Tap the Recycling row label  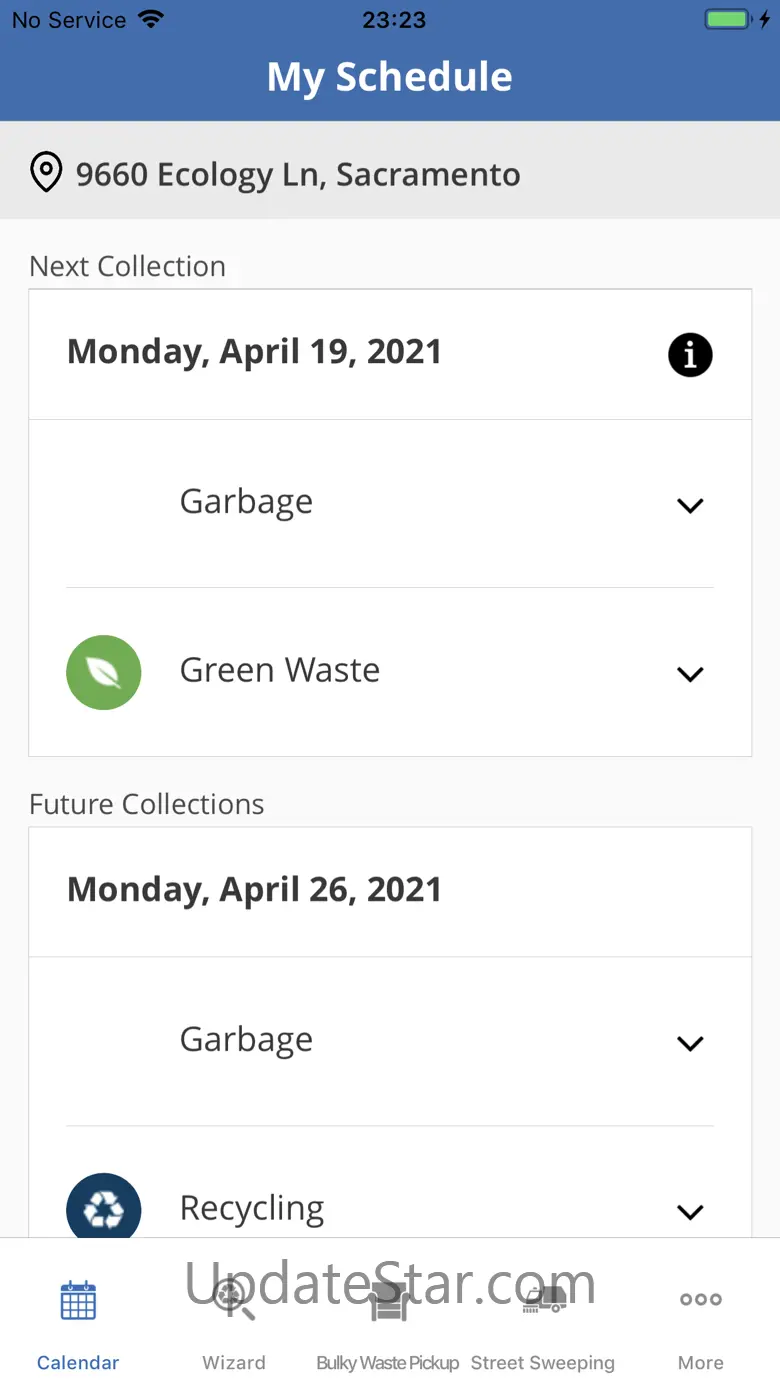[x=252, y=1208]
